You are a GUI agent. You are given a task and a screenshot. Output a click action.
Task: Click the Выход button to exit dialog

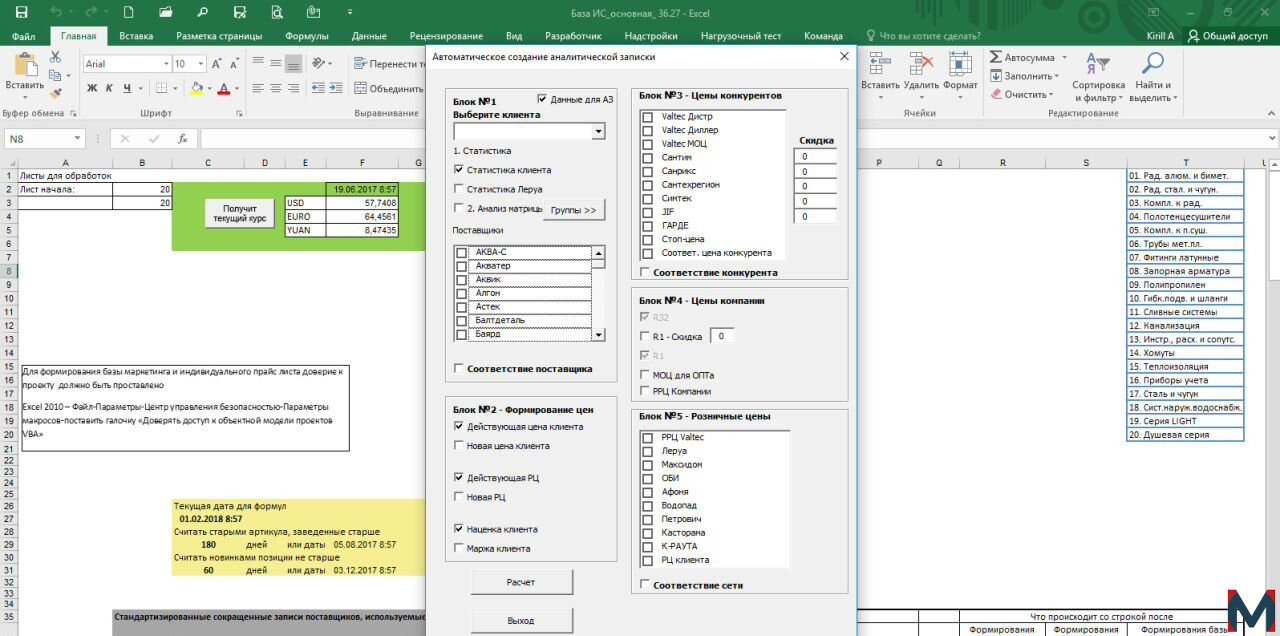pyautogui.click(x=521, y=621)
